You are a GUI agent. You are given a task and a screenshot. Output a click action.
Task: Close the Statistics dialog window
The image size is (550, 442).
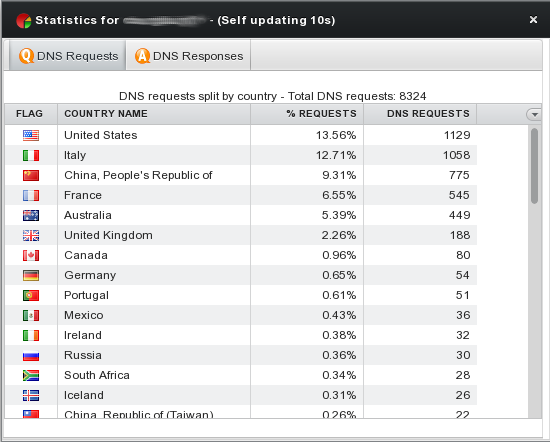[533, 20]
